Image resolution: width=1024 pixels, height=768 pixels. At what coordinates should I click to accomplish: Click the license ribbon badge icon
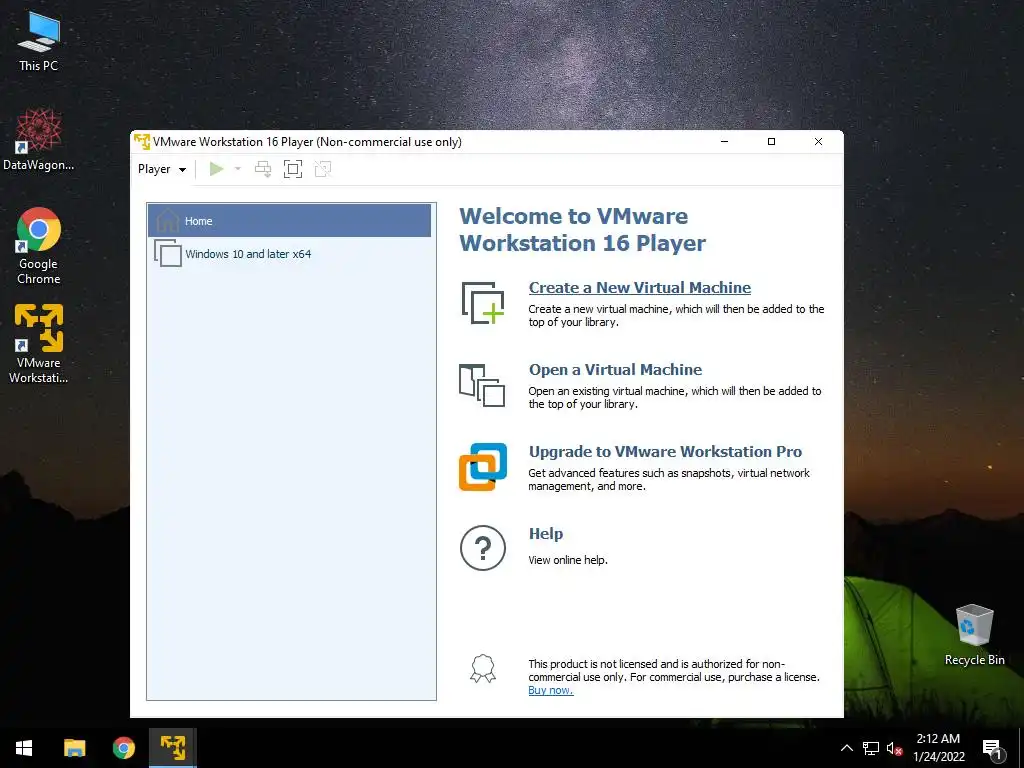[x=483, y=669]
